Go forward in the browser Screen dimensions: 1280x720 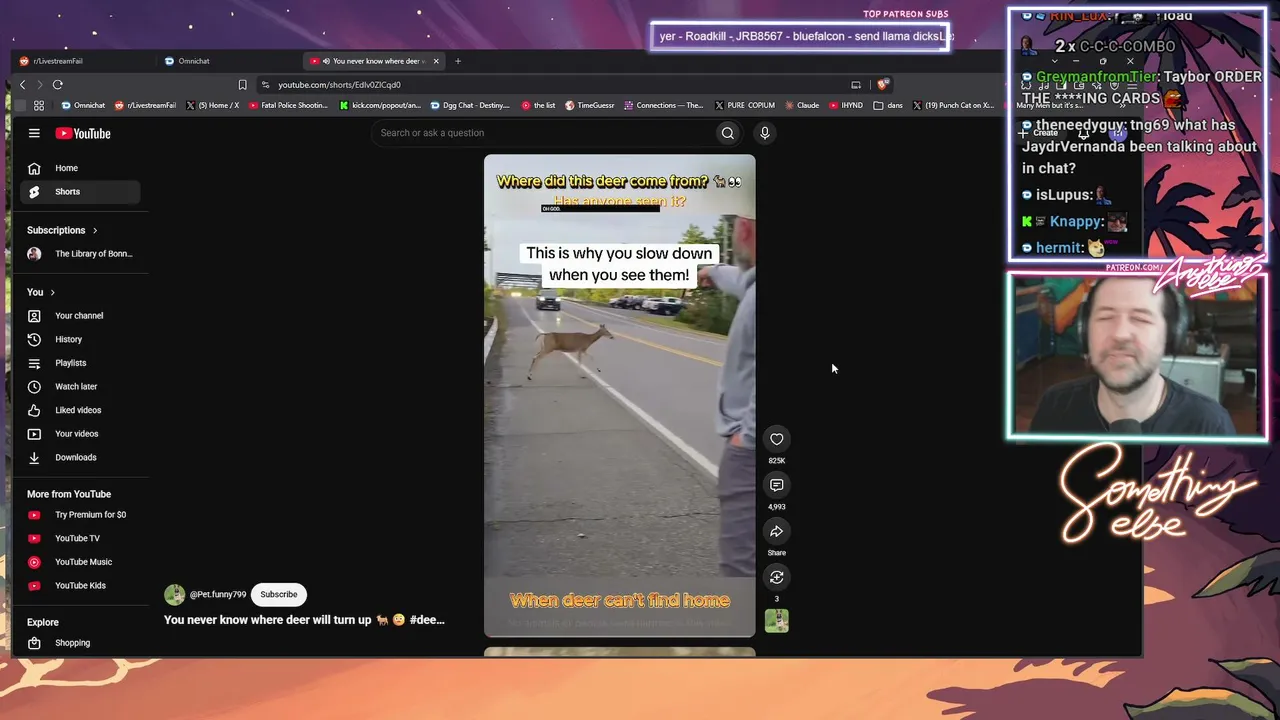pos(39,85)
